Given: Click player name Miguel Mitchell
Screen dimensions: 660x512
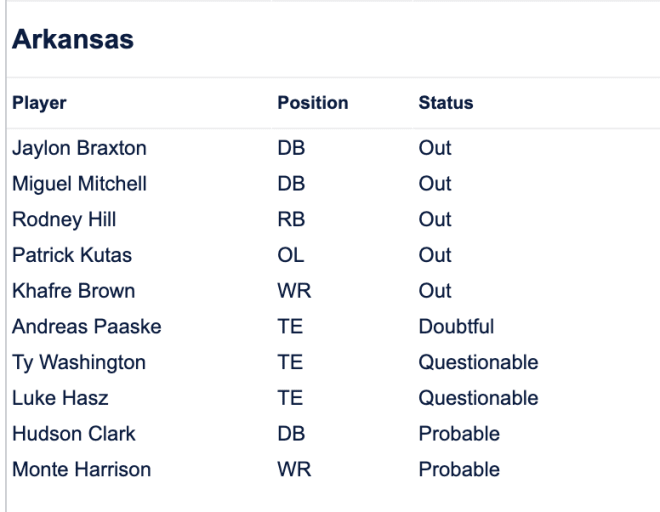Looking at the screenshot, I should tap(79, 184).
